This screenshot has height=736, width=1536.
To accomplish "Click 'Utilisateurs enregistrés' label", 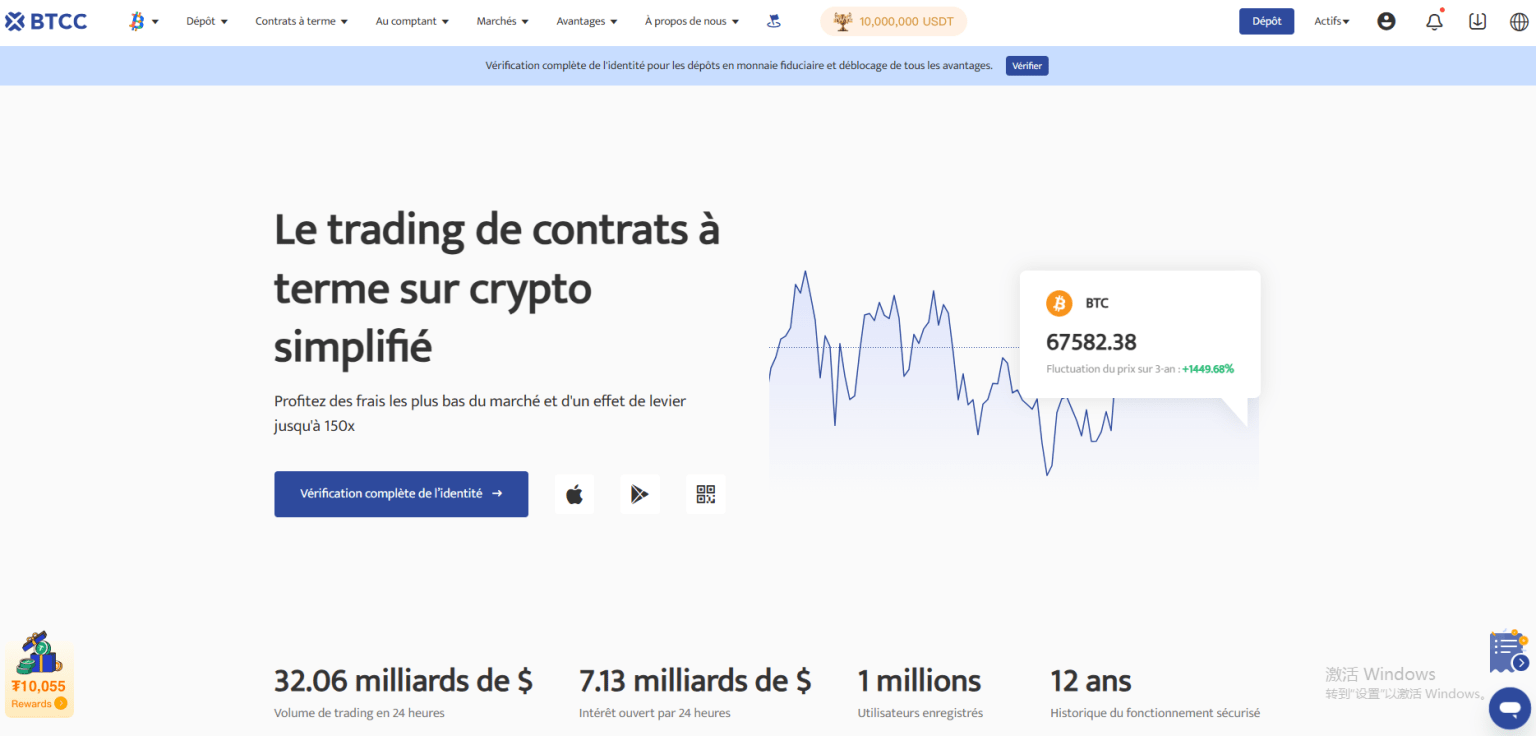I will (x=920, y=713).
